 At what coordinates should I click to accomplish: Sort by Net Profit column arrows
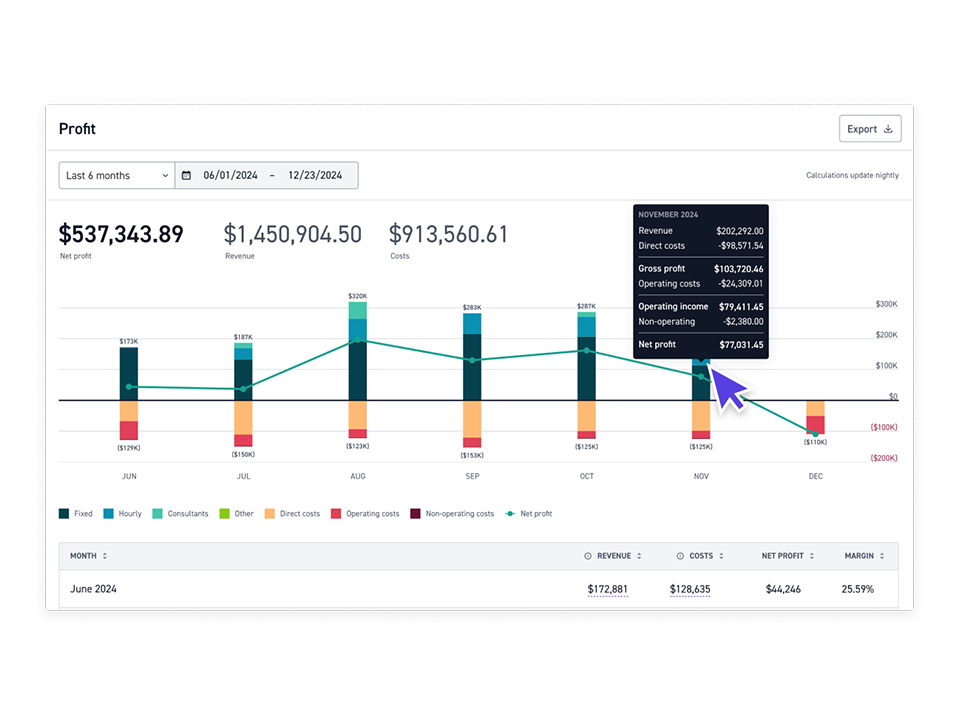click(x=813, y=556)
